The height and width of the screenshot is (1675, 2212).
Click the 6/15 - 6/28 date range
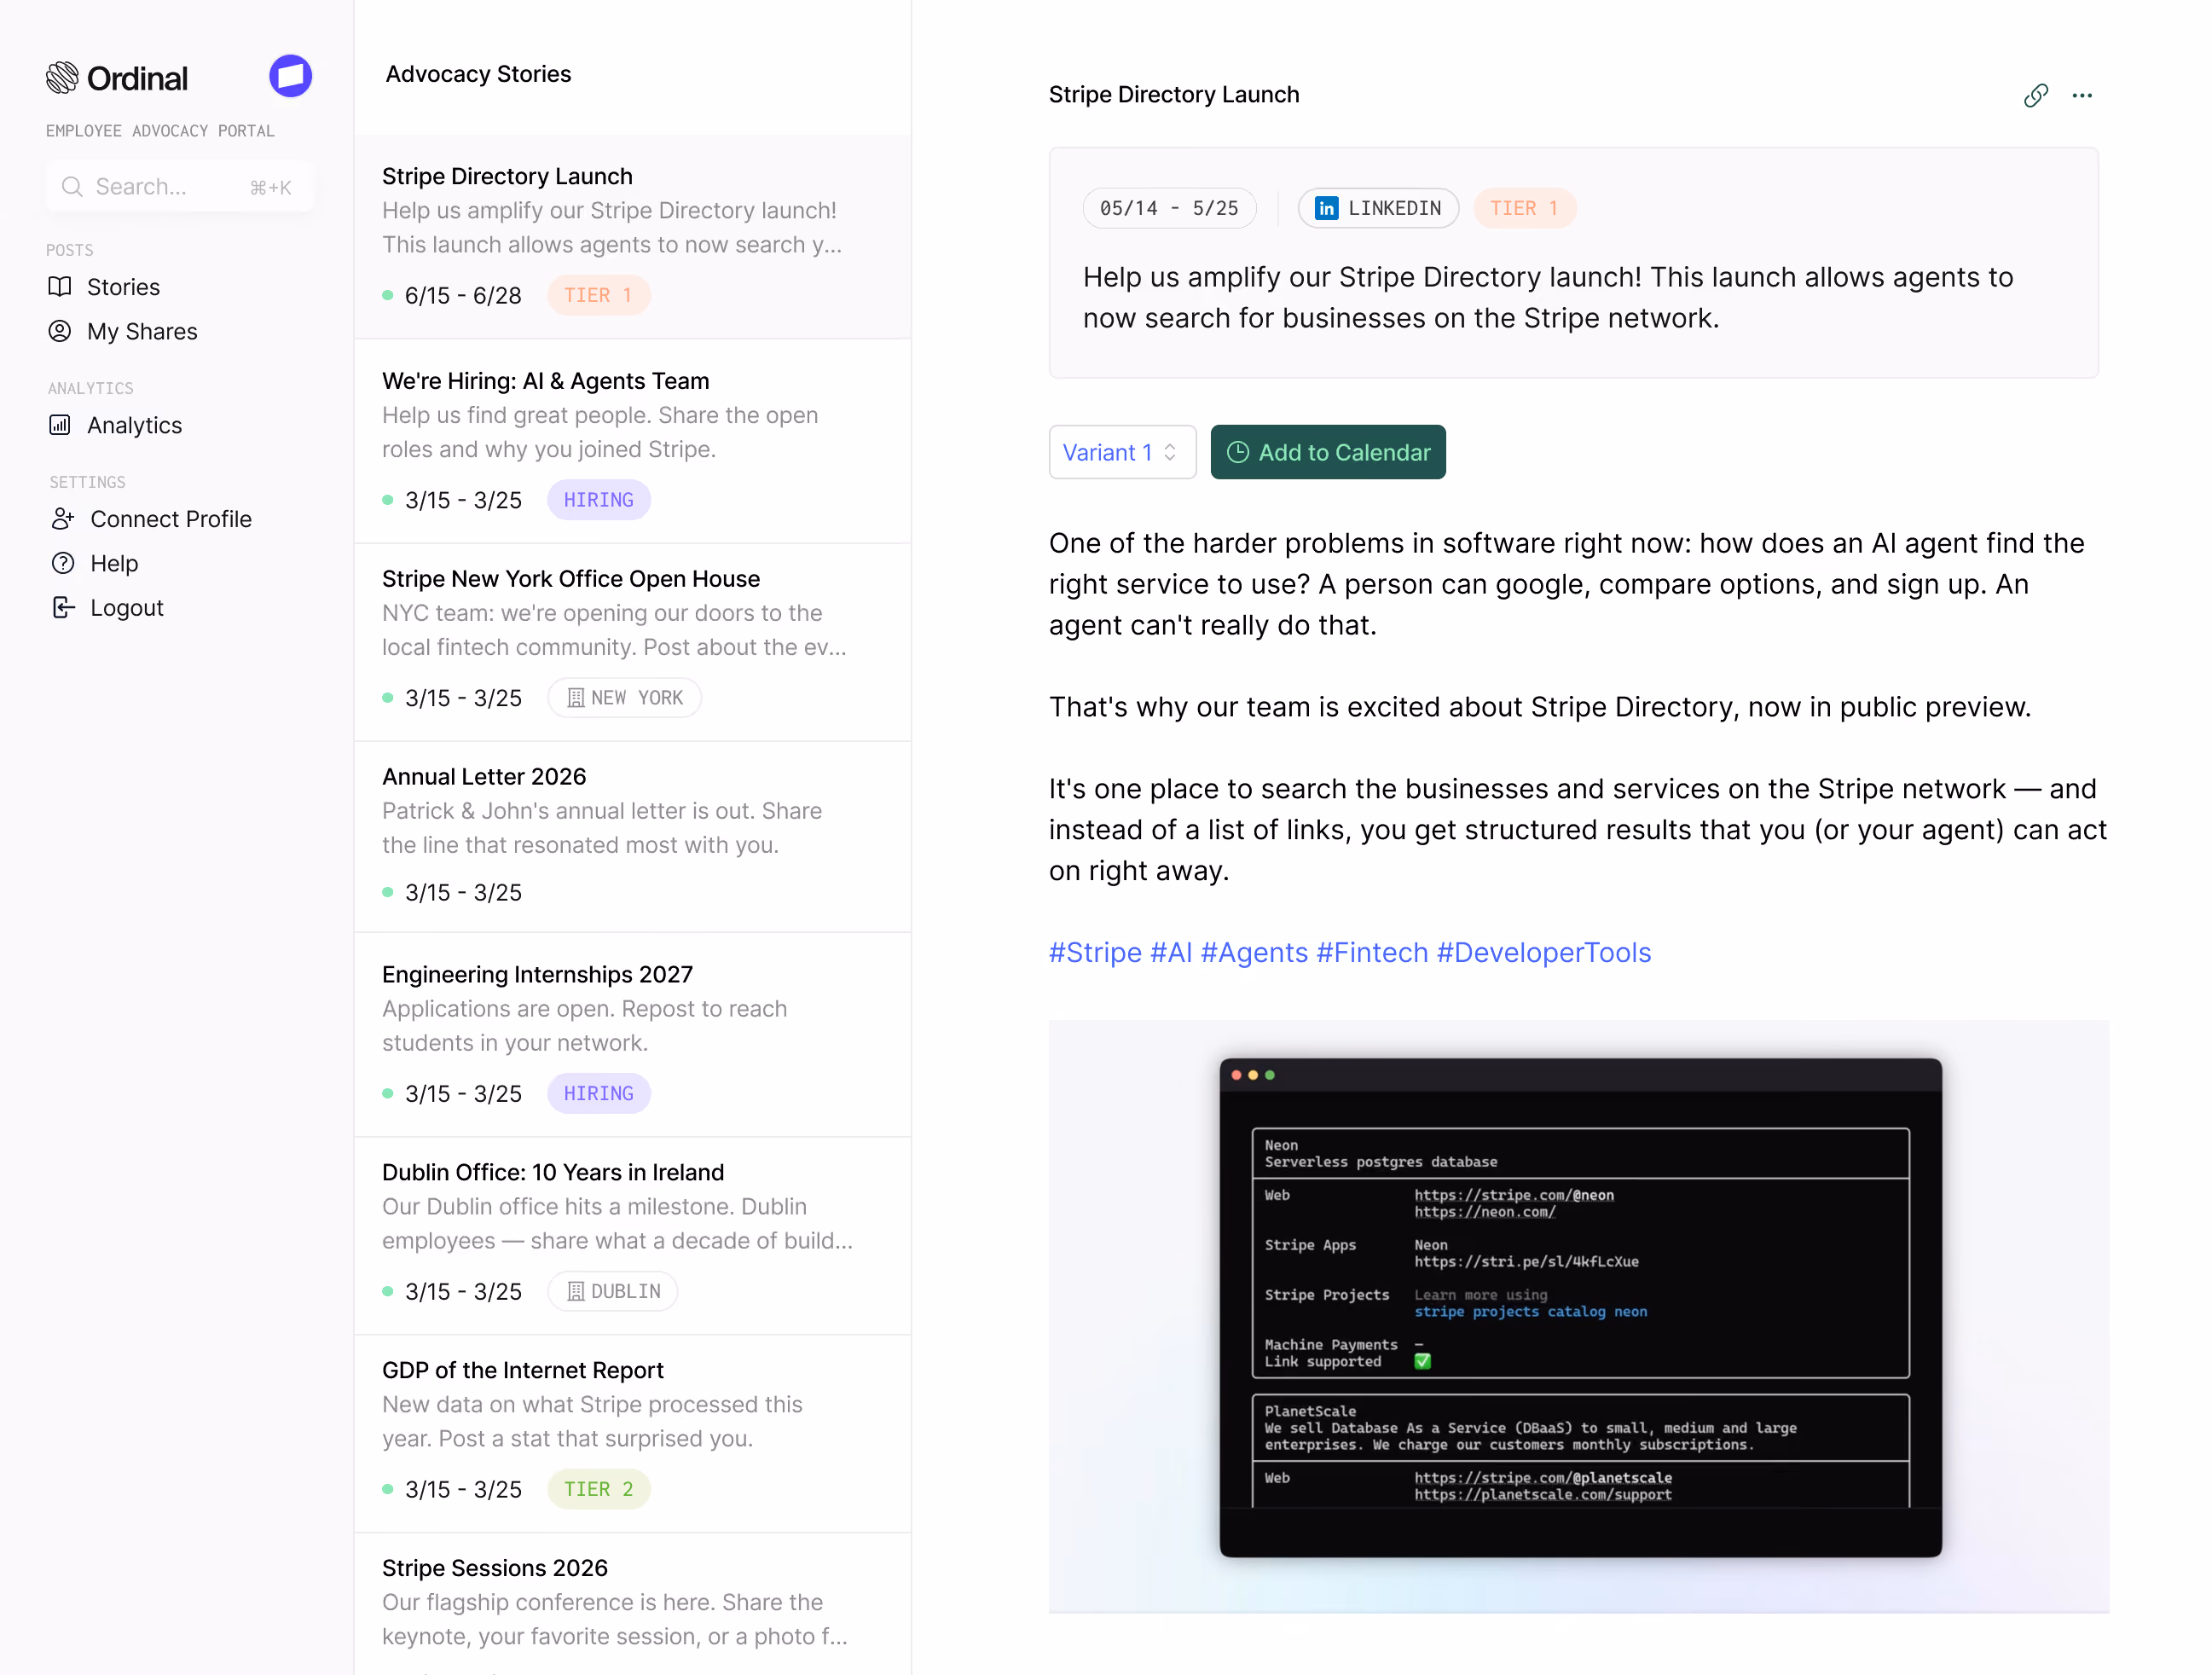[463, 296]
